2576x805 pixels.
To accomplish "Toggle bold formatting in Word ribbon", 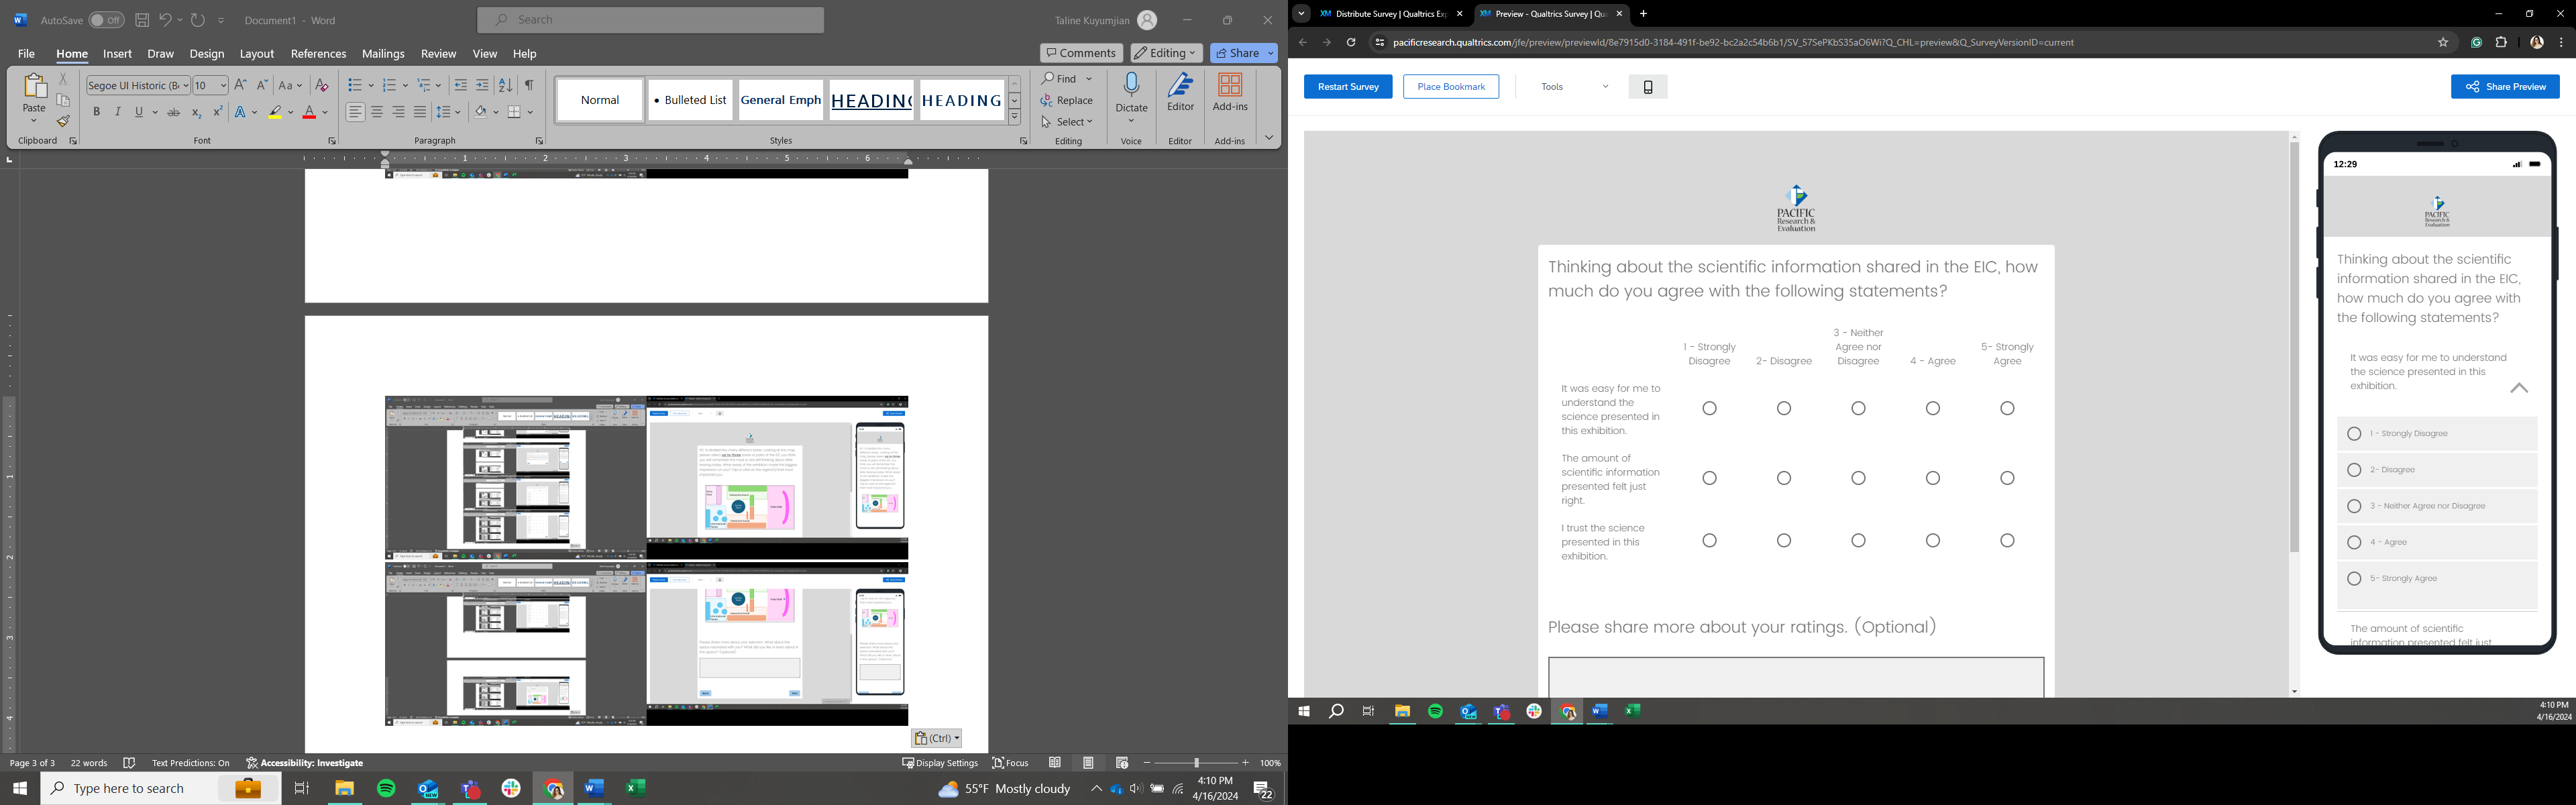I will click(97, 112).
